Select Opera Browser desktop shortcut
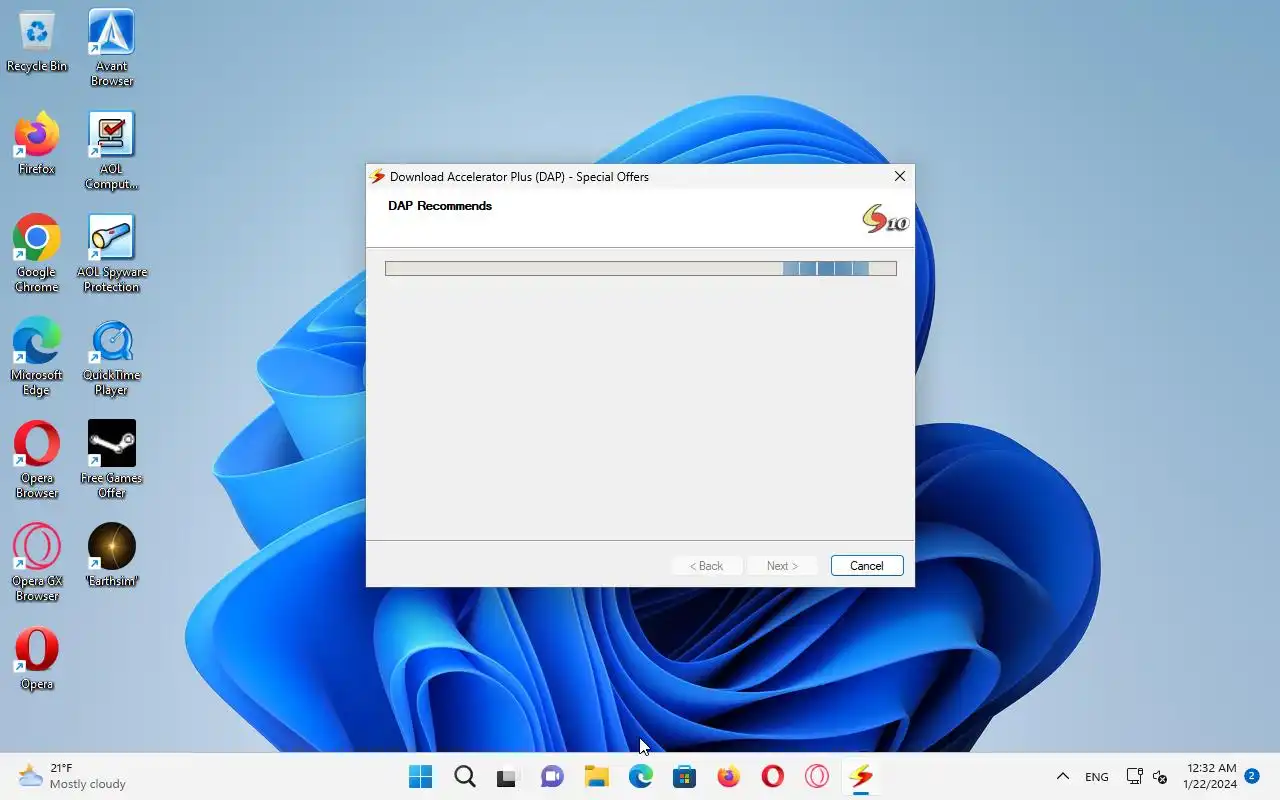Screen dimensions: 1280x800 coord(37,460)
